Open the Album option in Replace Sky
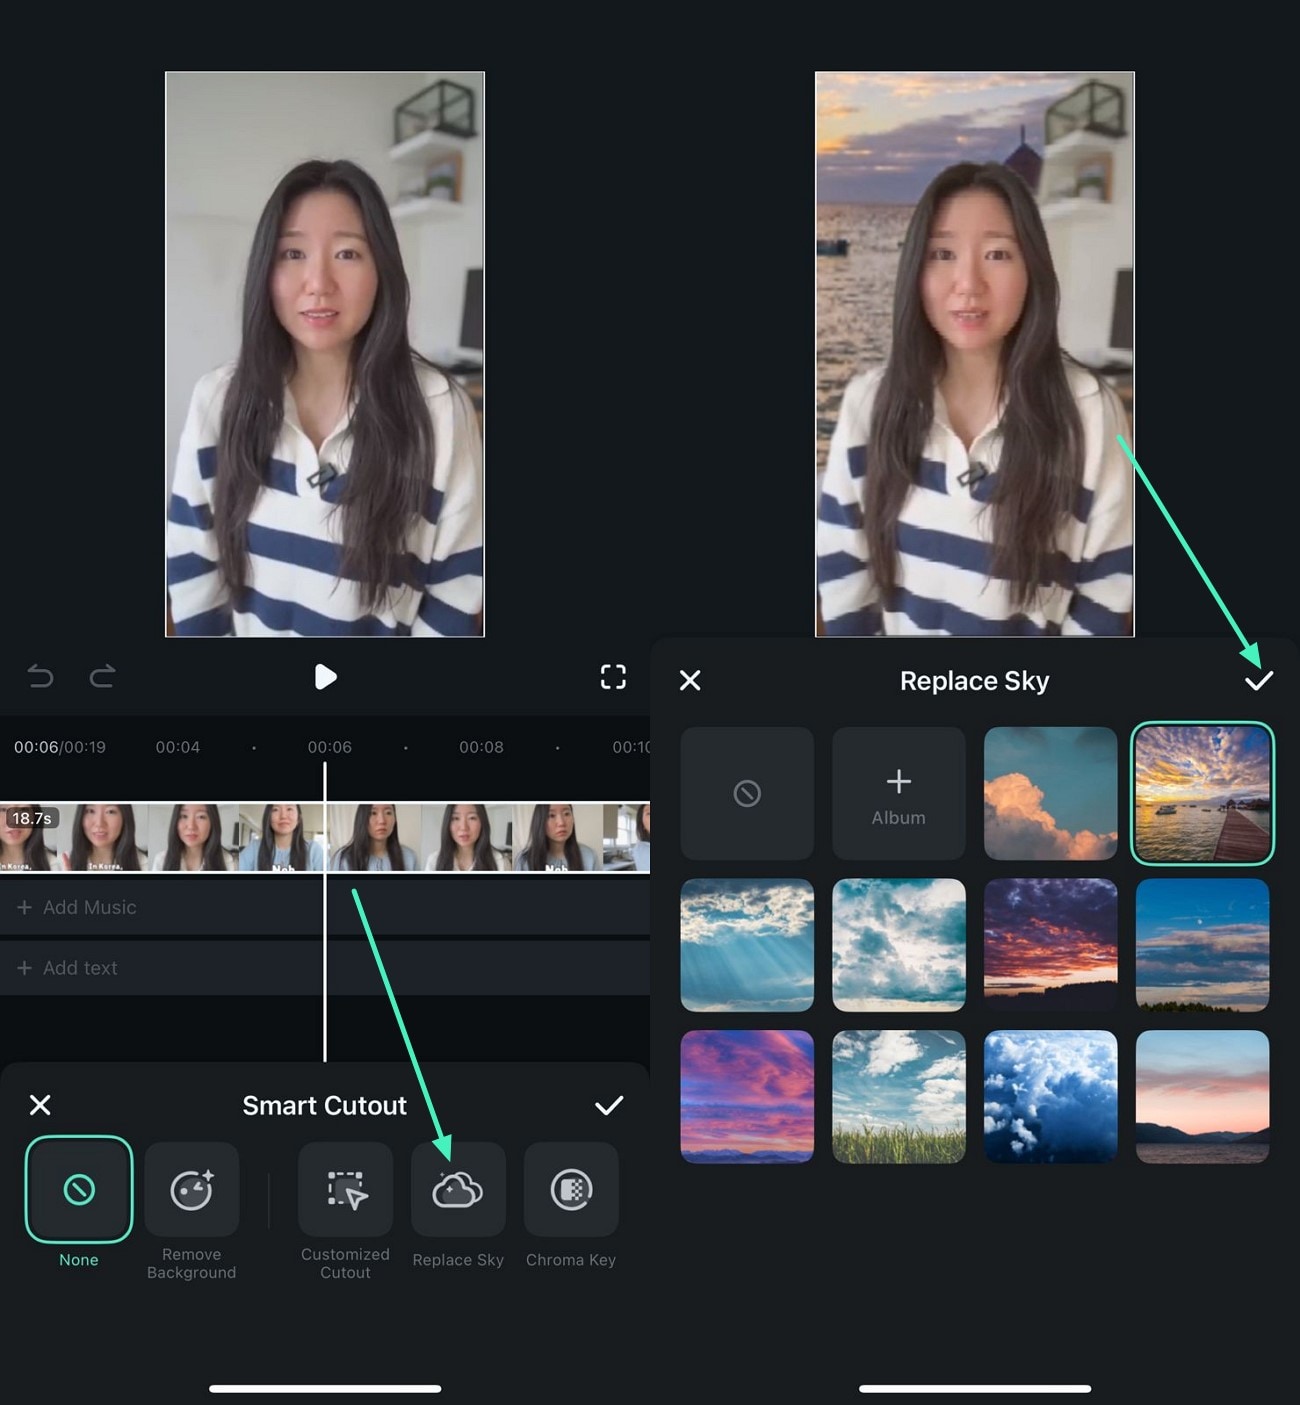Image resolution: width=1300 pixels, height=1405 pixels. point(898,793)
